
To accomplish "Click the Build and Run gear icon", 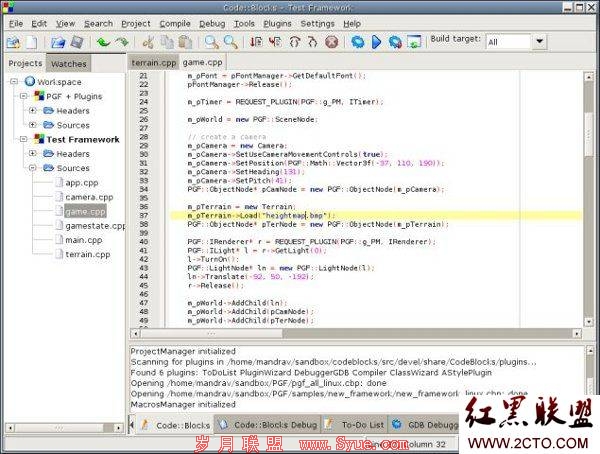I will pos(395,42).
